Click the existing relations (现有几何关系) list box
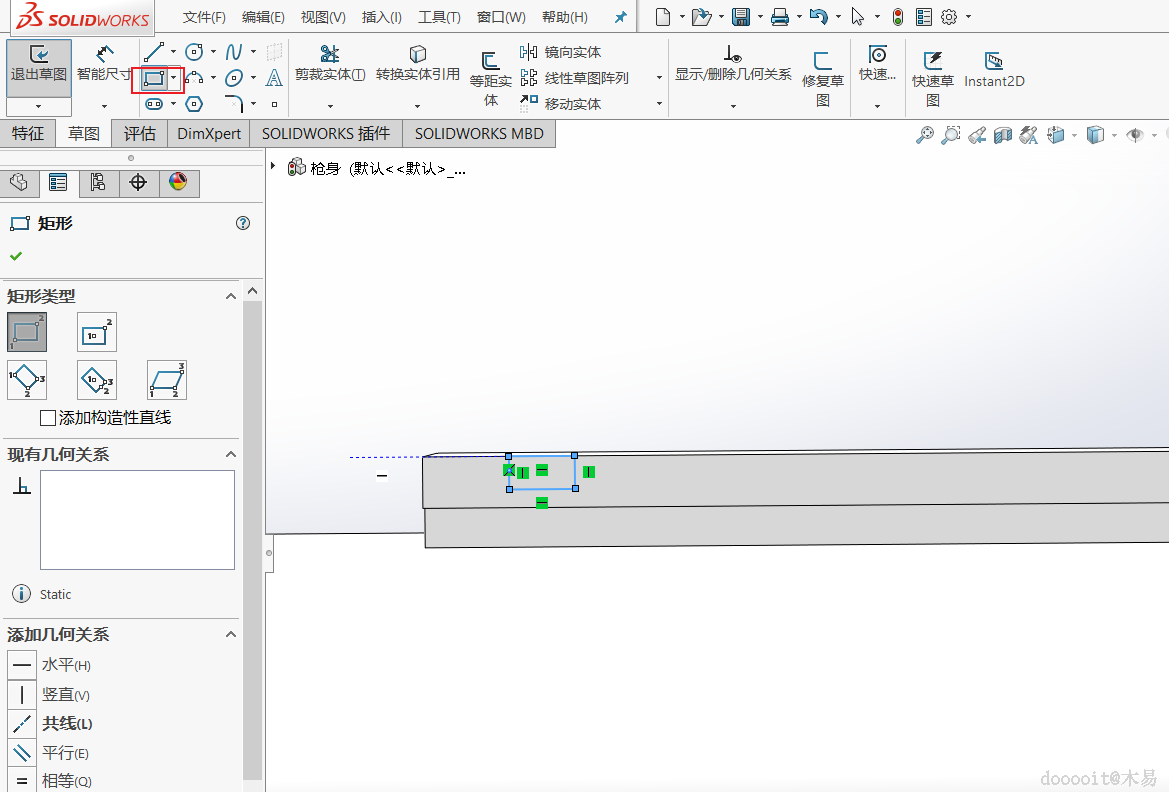The height and width of the screenshot is (792, 1169). point(137,520)
